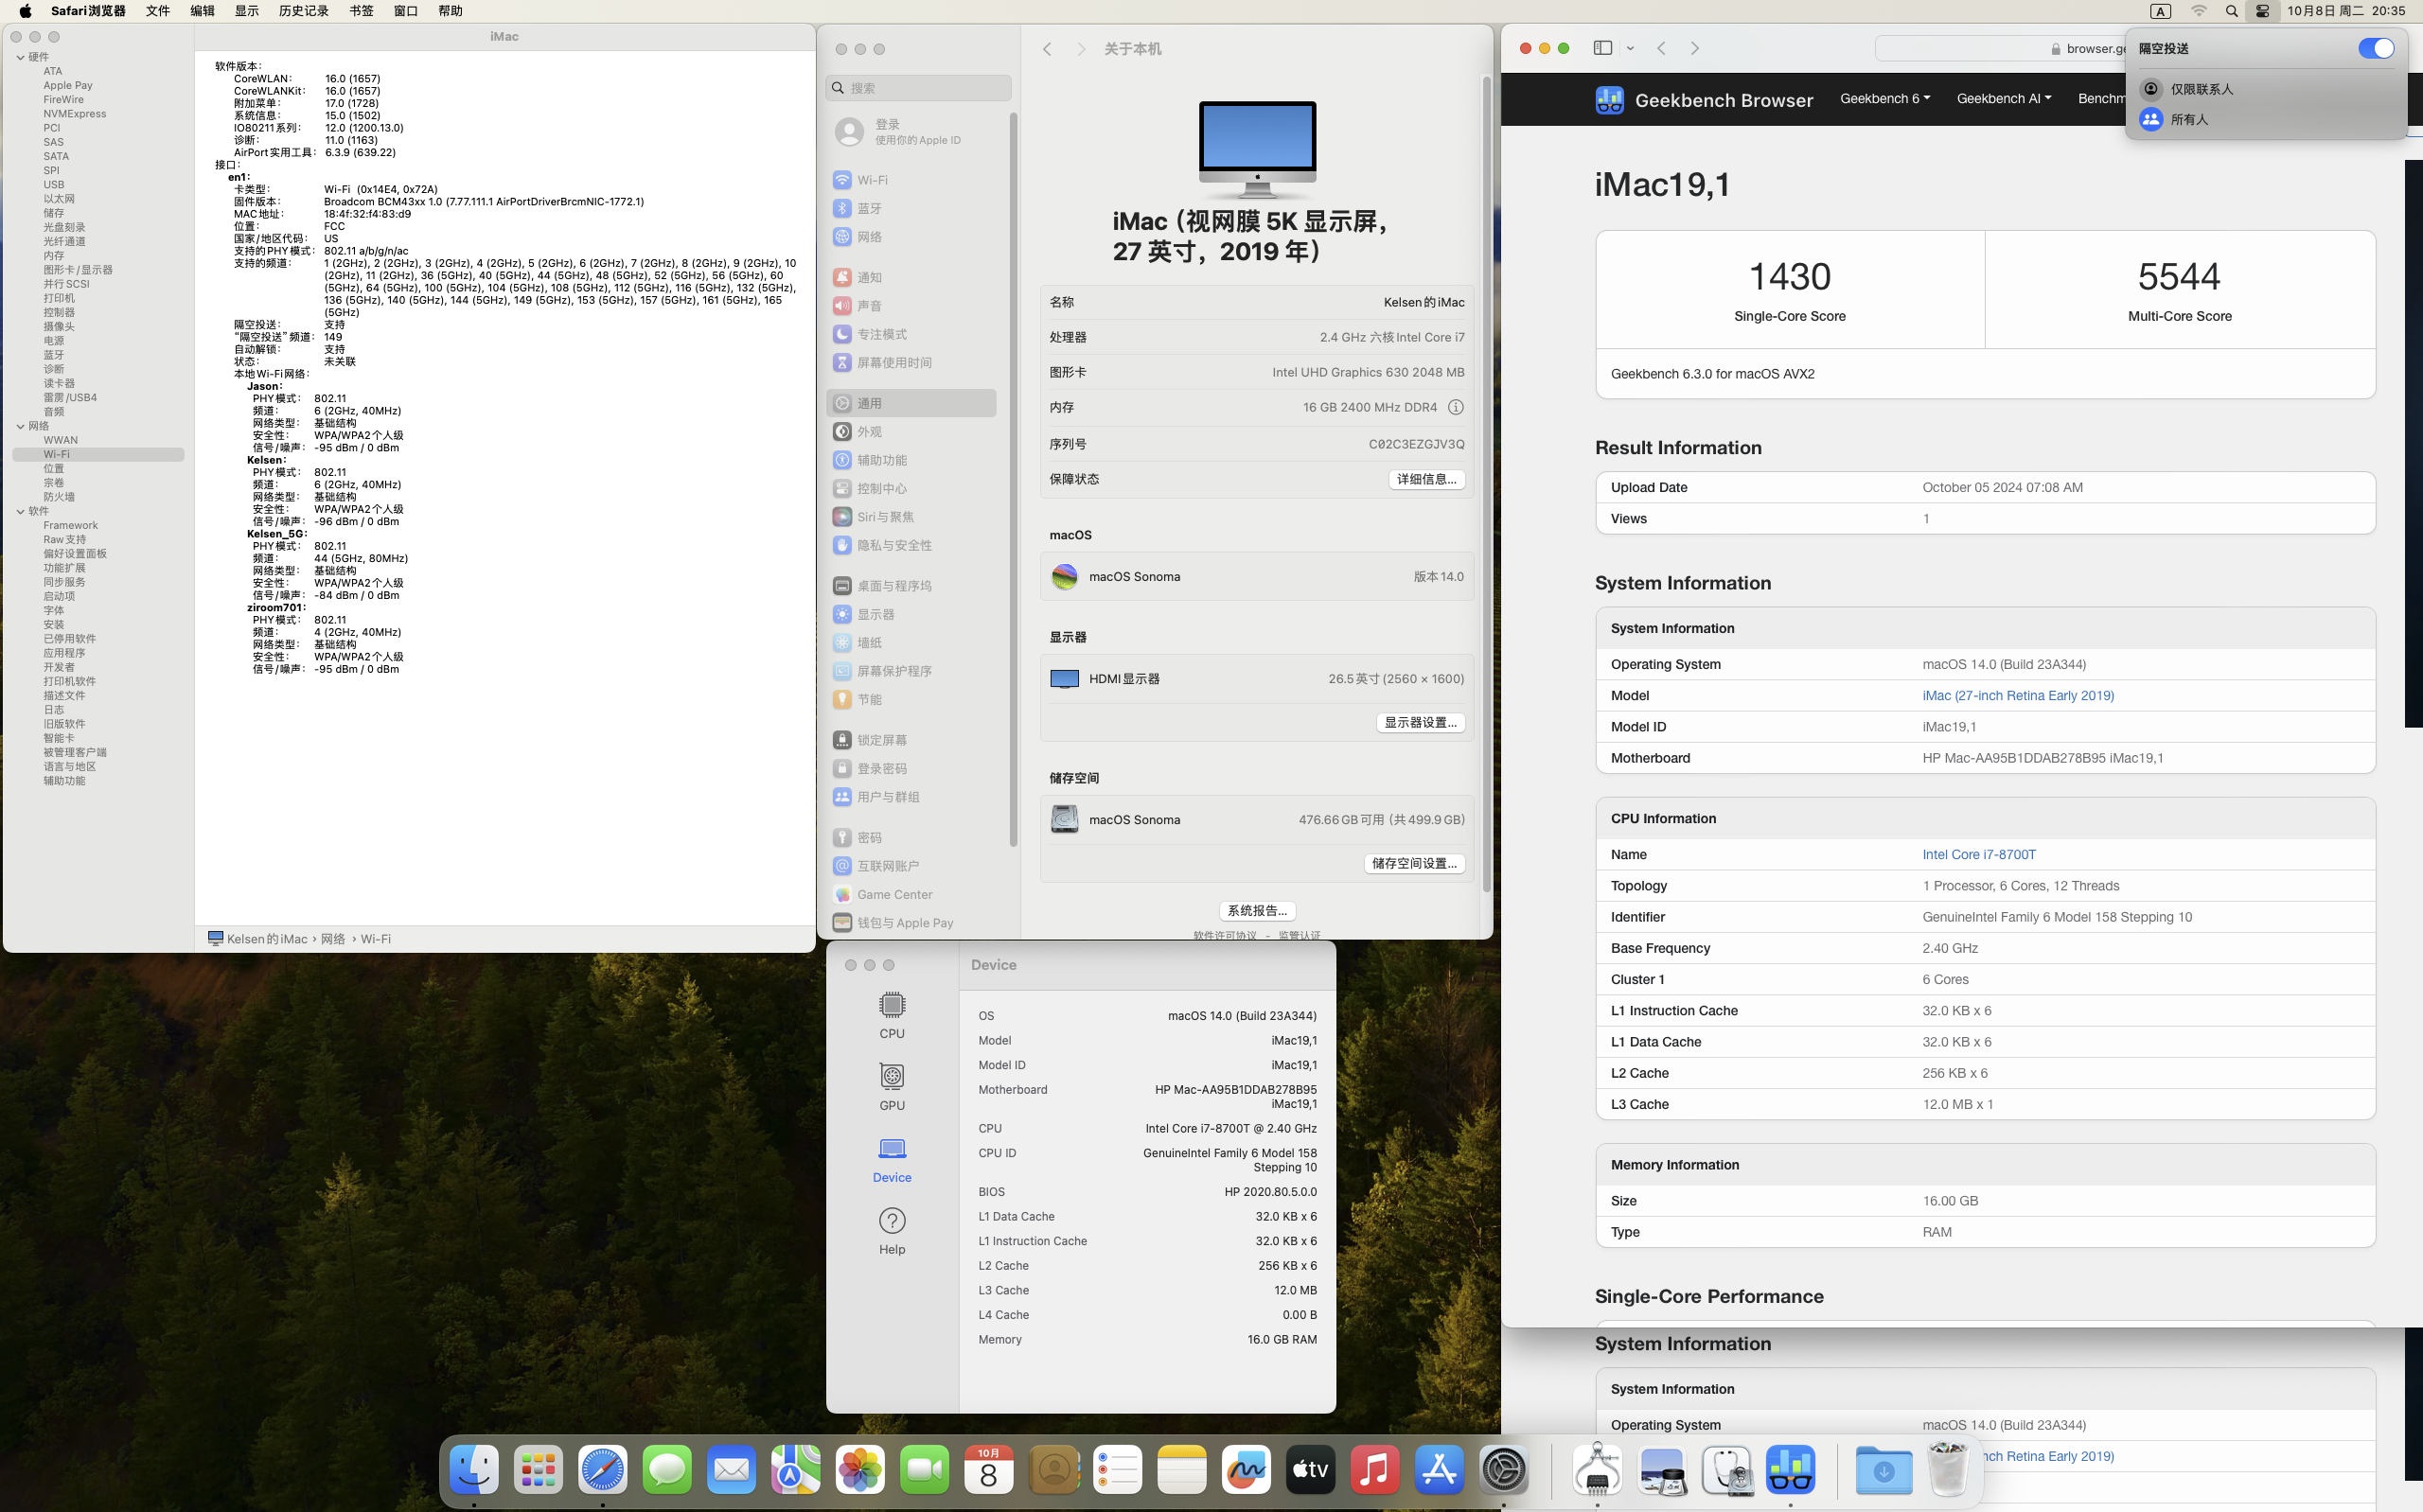Open iMac (27-inch Retina Early 2019) link
This screenshot has width=2423, height=1512.
click(x=2017, y=695)
